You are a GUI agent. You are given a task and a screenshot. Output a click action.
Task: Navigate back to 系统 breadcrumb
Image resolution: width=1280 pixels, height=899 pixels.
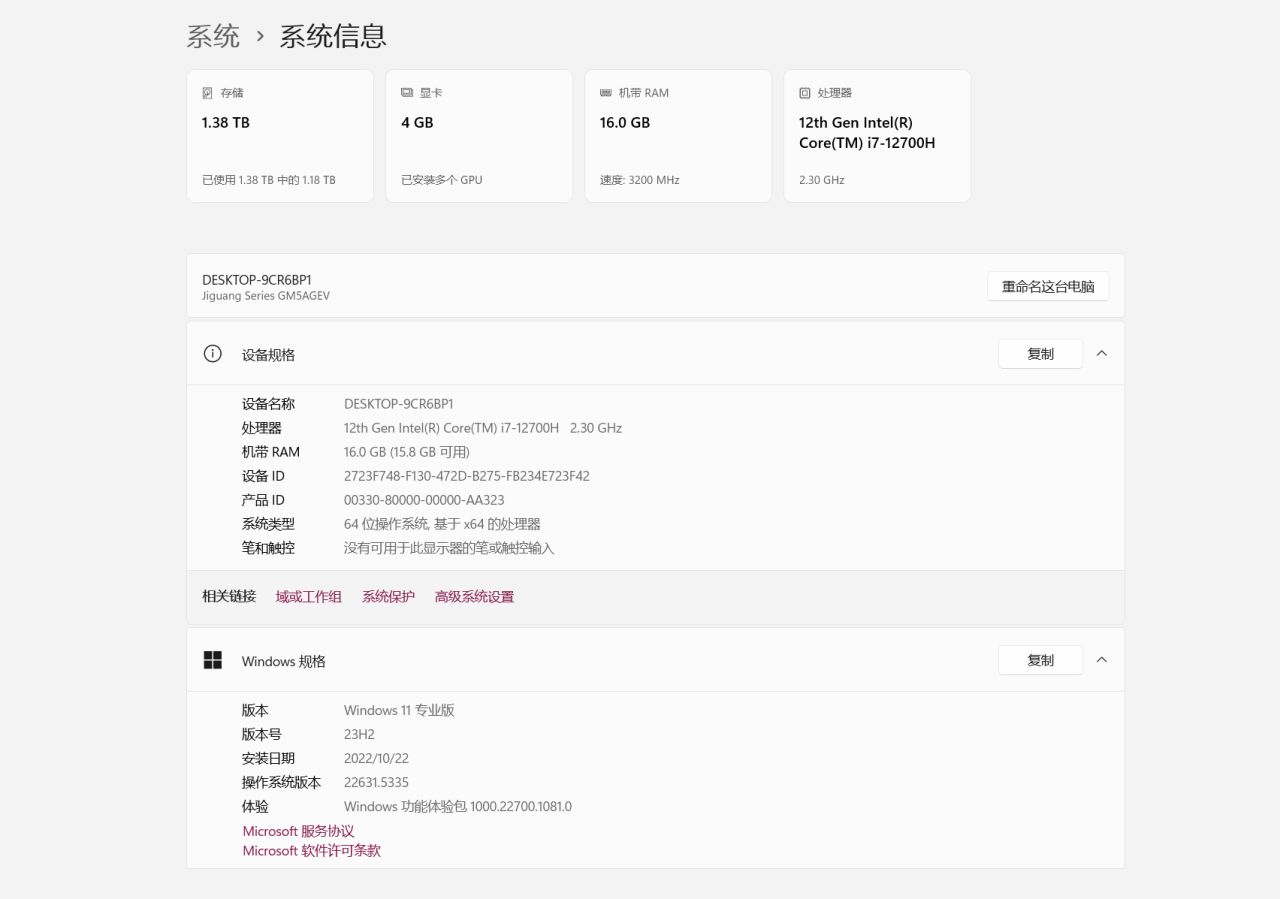pyautogui.click(x=213, y=36)
